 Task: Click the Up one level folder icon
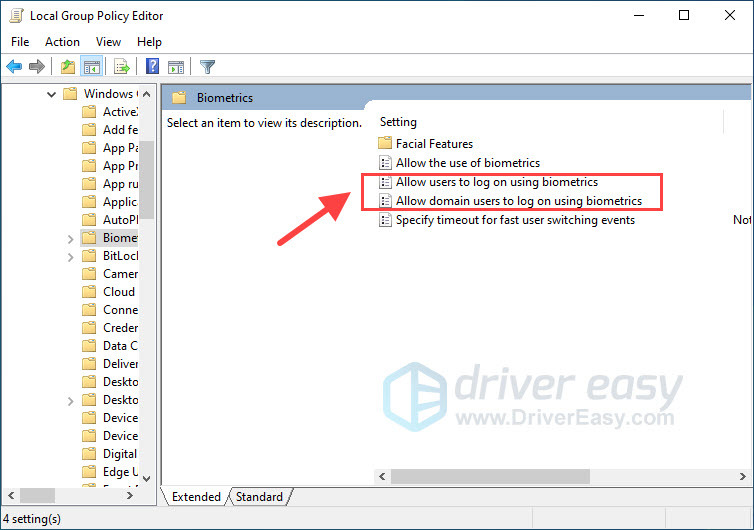click(67, 67)
